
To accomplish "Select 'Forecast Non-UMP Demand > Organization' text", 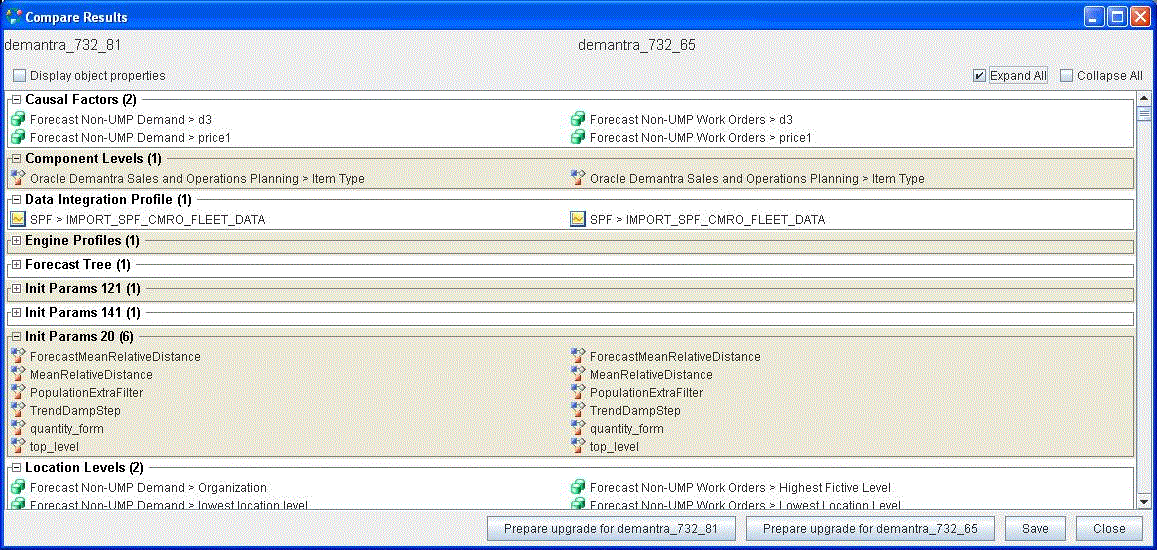I will pos(148,487).
